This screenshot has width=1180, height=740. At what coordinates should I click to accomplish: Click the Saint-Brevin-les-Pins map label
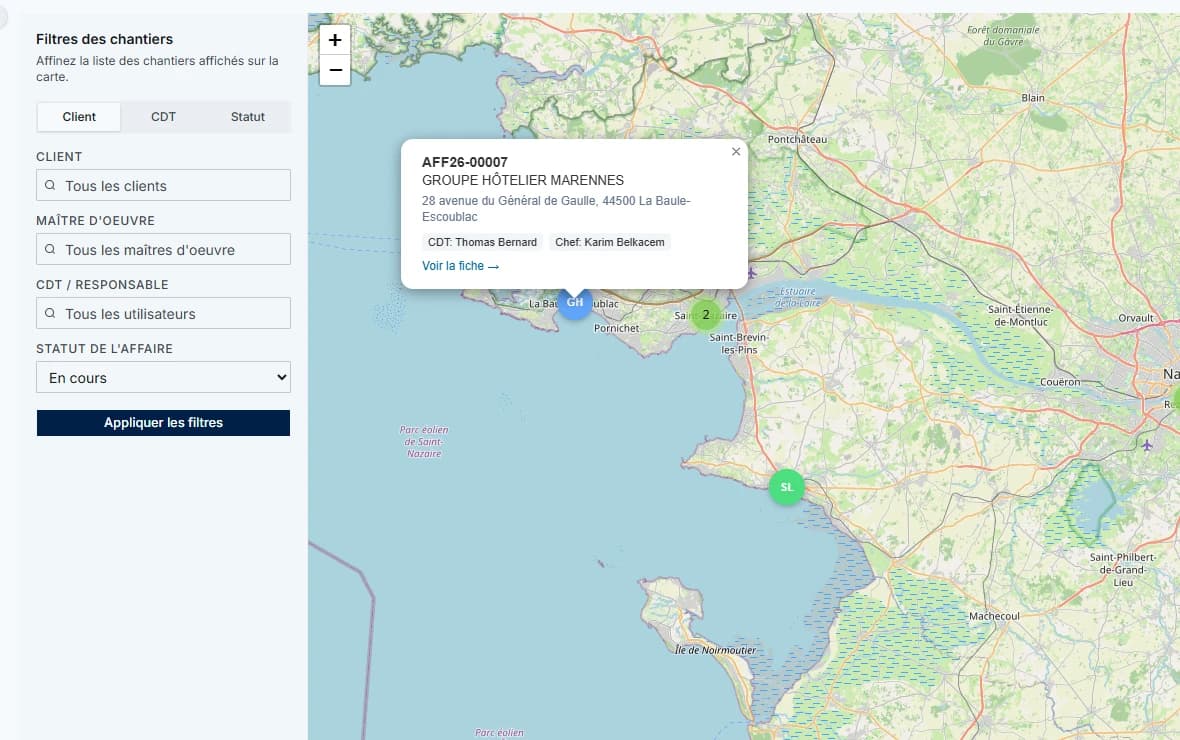(738, 343)
